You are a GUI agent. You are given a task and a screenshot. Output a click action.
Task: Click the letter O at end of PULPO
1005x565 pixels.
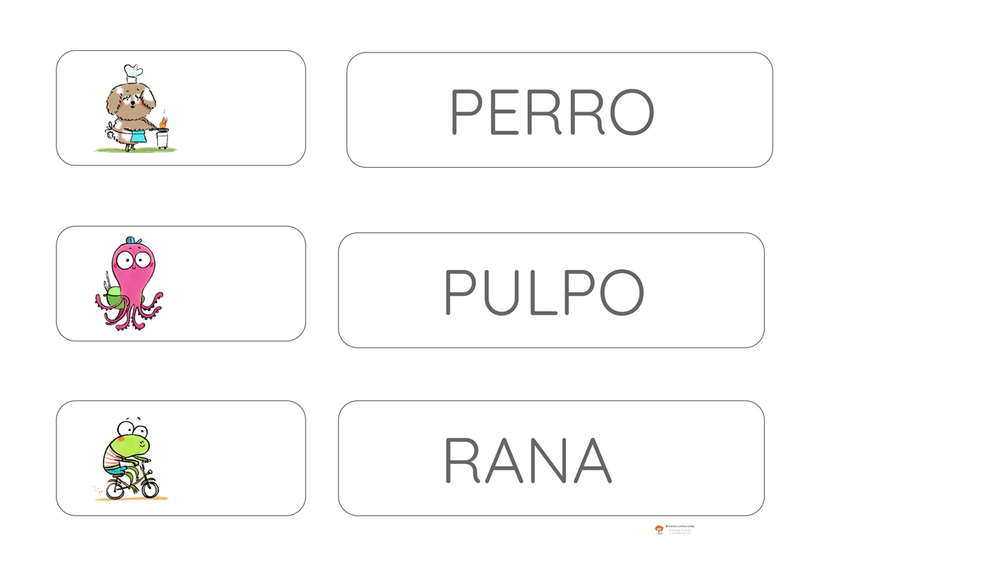pyautogui.click(x=622, y=292)
